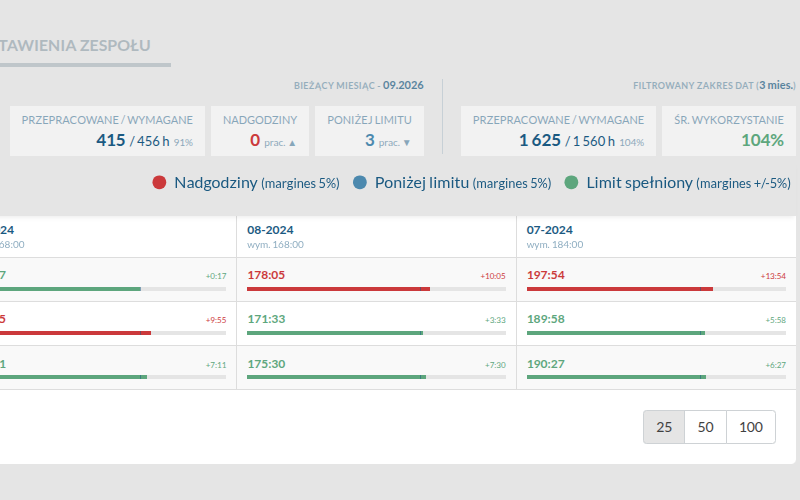Click the Bieżący miesiąc 09.2026 label
This screenshot has height=500, width=800.
tap(359, 86)
